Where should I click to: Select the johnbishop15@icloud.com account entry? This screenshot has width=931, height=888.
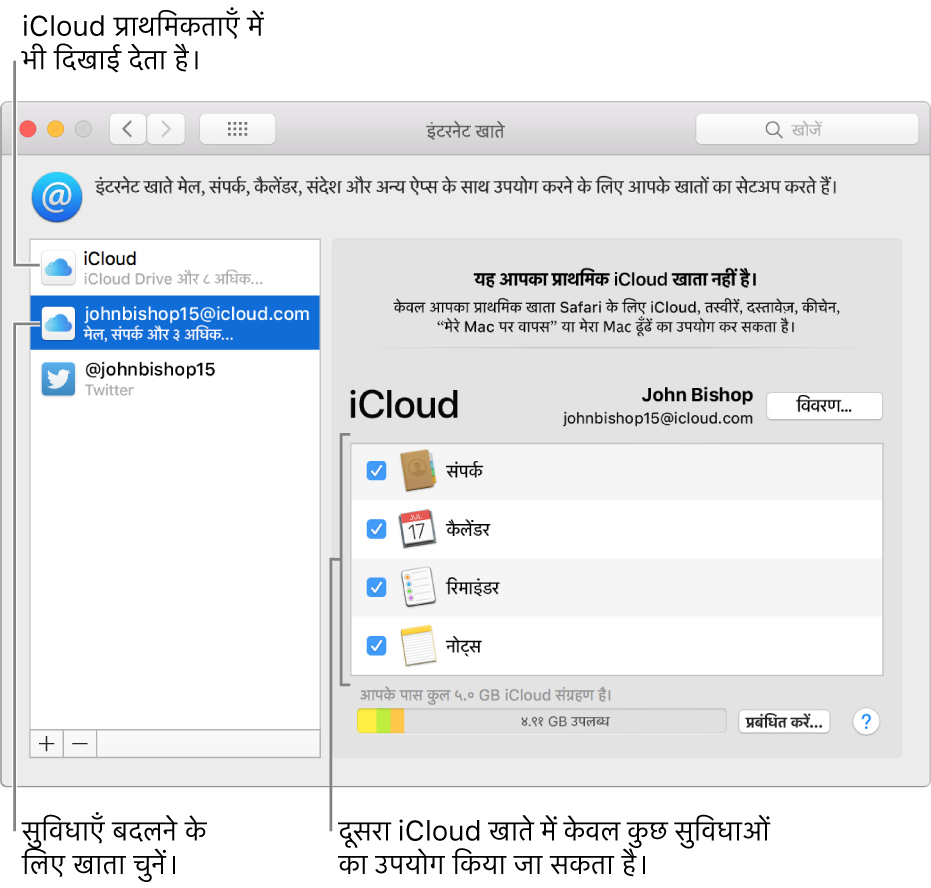click(175, 322)
